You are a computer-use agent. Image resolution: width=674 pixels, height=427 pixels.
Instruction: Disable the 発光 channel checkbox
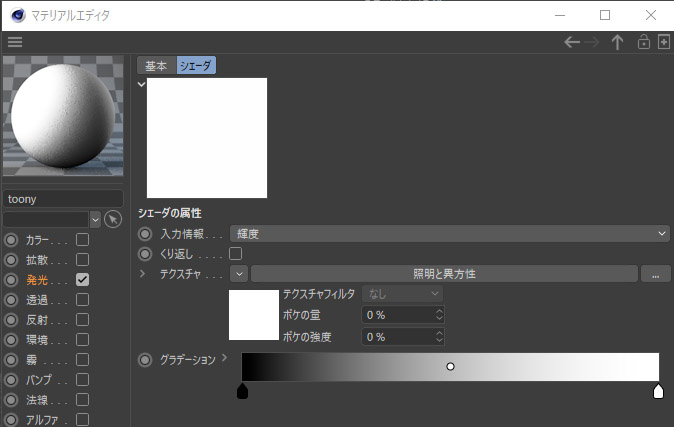(83, 280)
